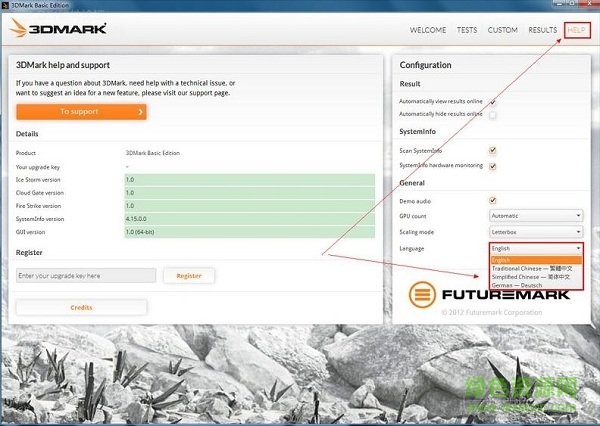Image resolution: width=600 pixels, height=426 pixels.
Task: Select the HELP tab
Action: (x=576, y=30)
